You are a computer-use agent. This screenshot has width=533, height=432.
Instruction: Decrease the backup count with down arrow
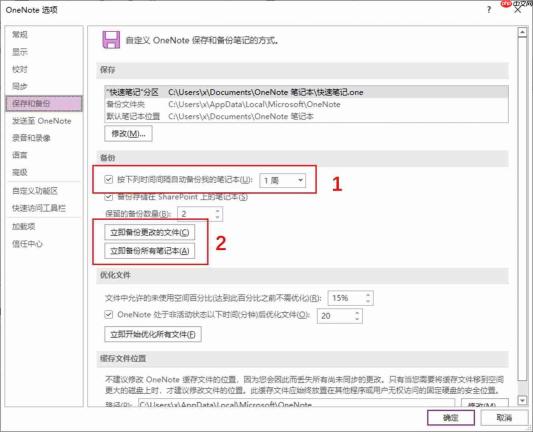[218, 217]
